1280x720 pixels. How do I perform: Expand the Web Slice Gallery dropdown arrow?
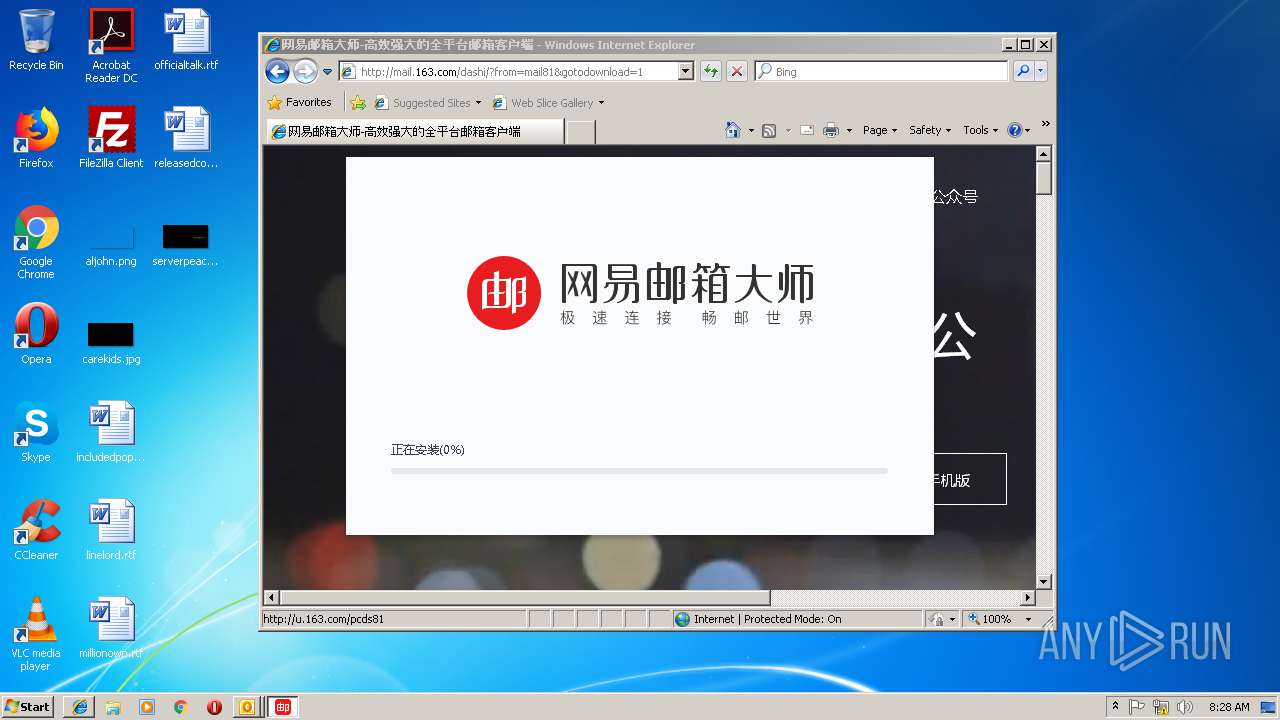[x=601, y=103]
